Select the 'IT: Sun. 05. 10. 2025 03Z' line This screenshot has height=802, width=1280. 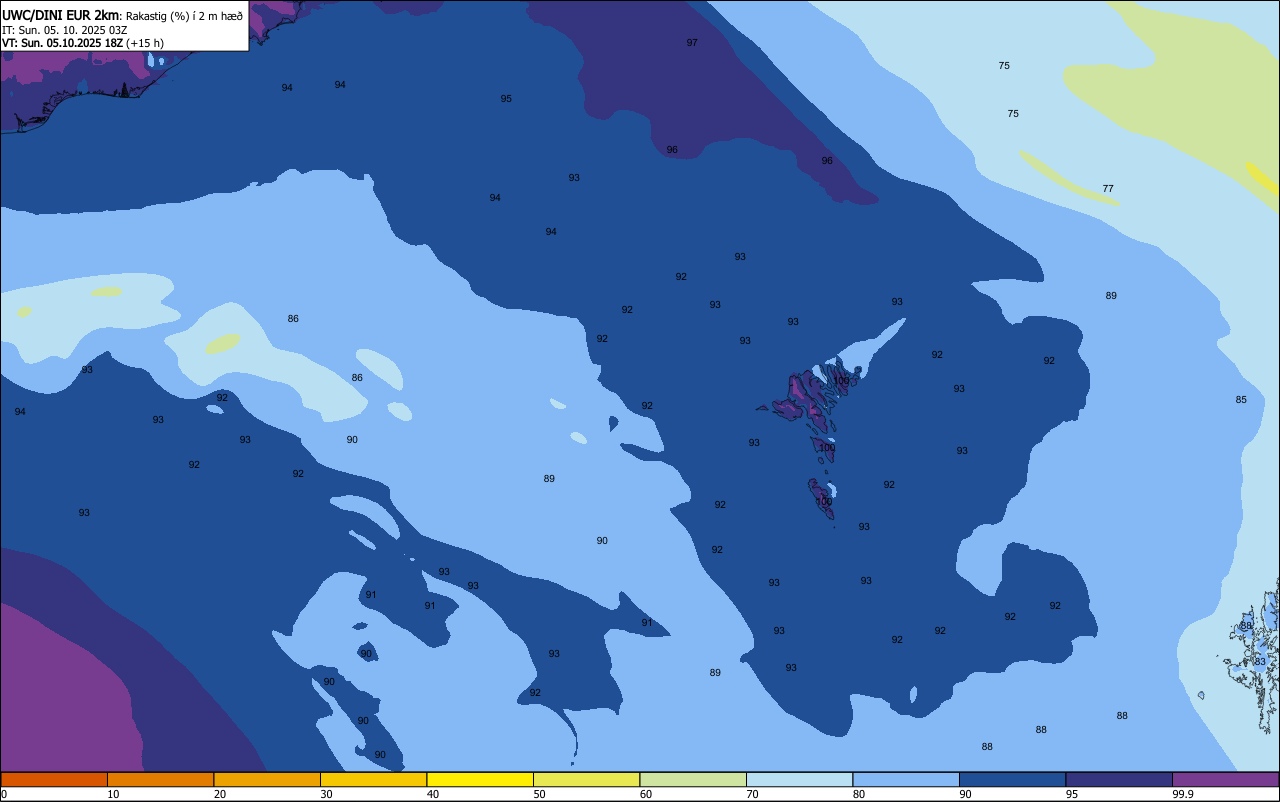(x=65, y=30)
